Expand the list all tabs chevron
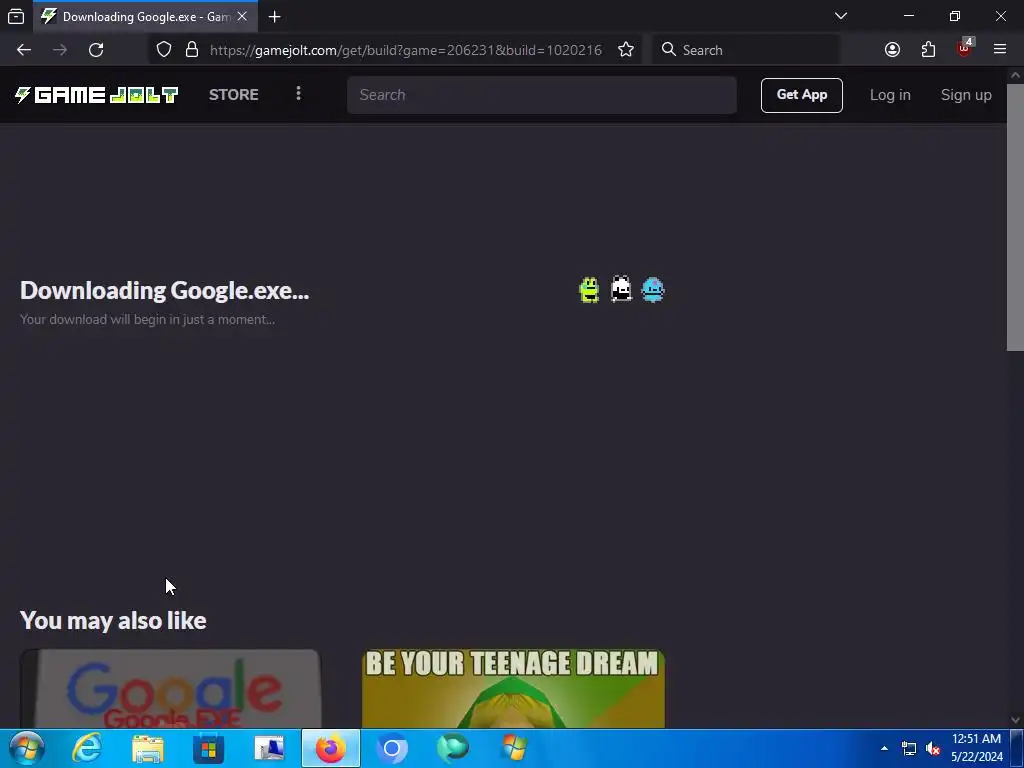 (x=841, y=16)
